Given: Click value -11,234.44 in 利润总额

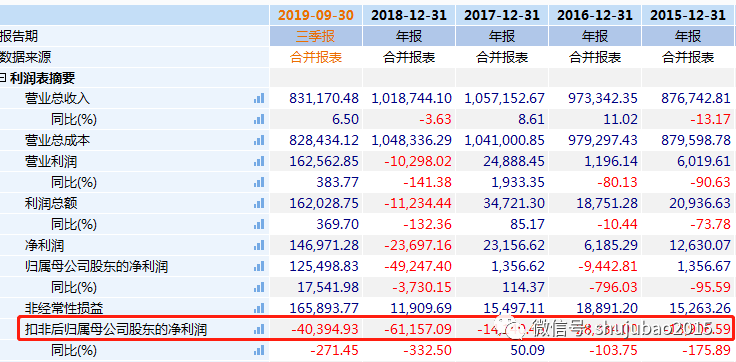Looking at the screenshot, I should click(x=418, y=203).
